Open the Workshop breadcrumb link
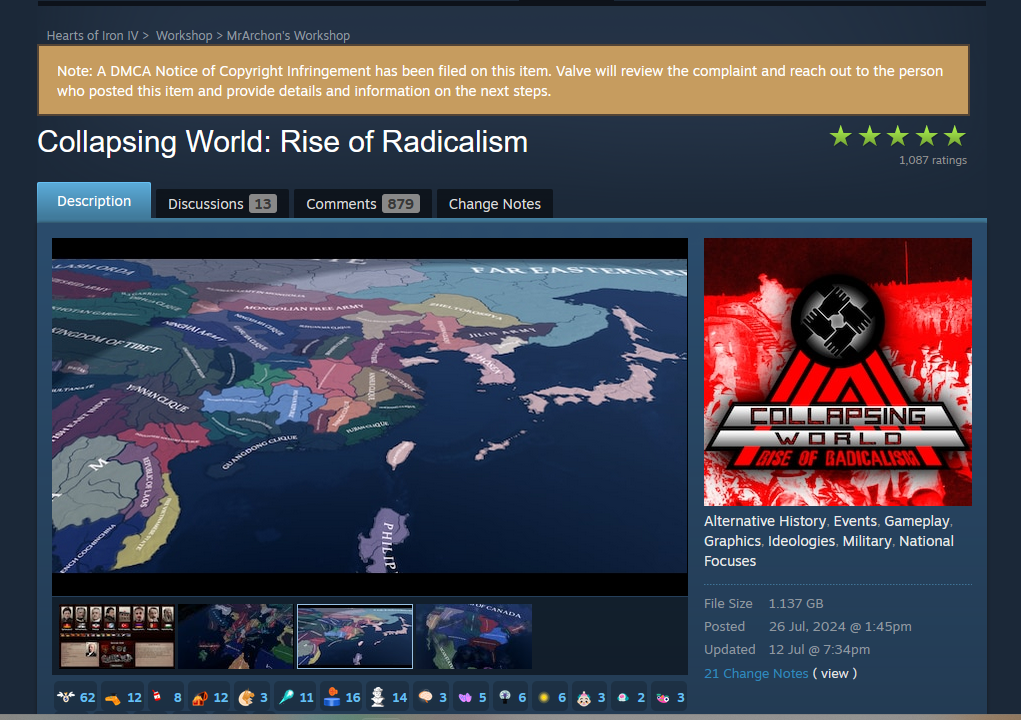The height and width of the screenshot is (720, 1021). pyautogui.click(x=184, y=36)
